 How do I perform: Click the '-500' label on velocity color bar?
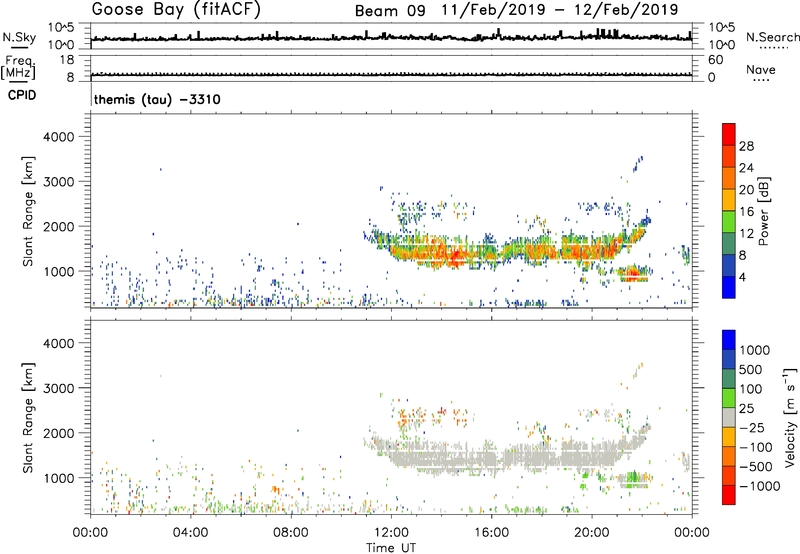click(756, 466)
